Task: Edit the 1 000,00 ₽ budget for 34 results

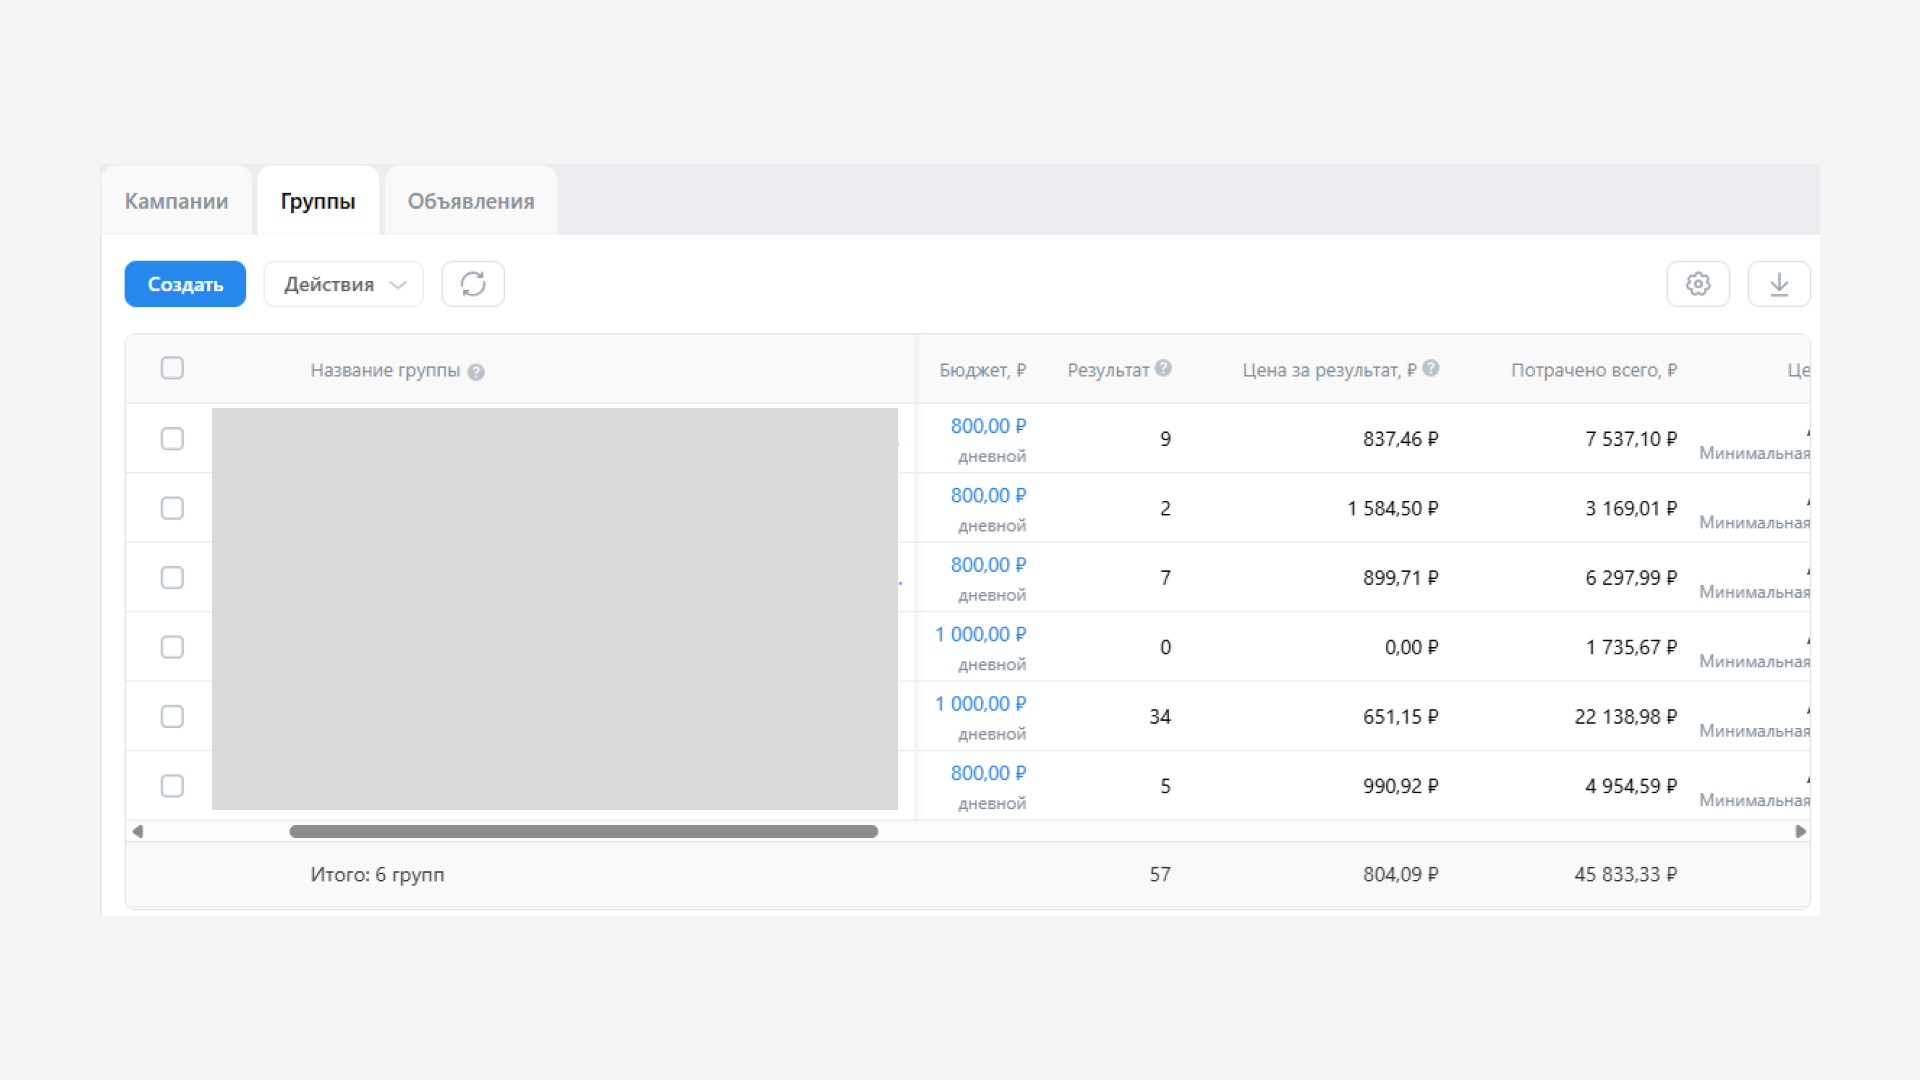Action: [980, 704]
